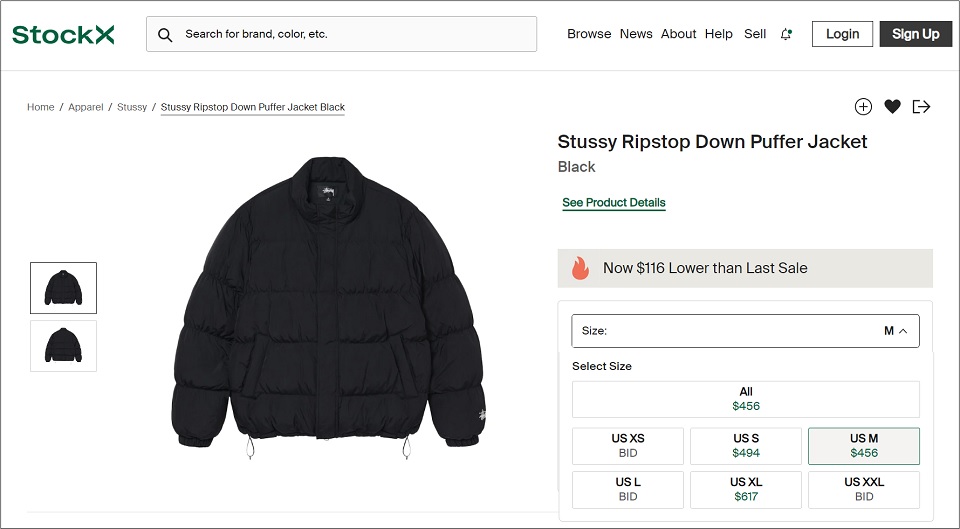Go to Apparel breadcrumb

pos(86,107)
